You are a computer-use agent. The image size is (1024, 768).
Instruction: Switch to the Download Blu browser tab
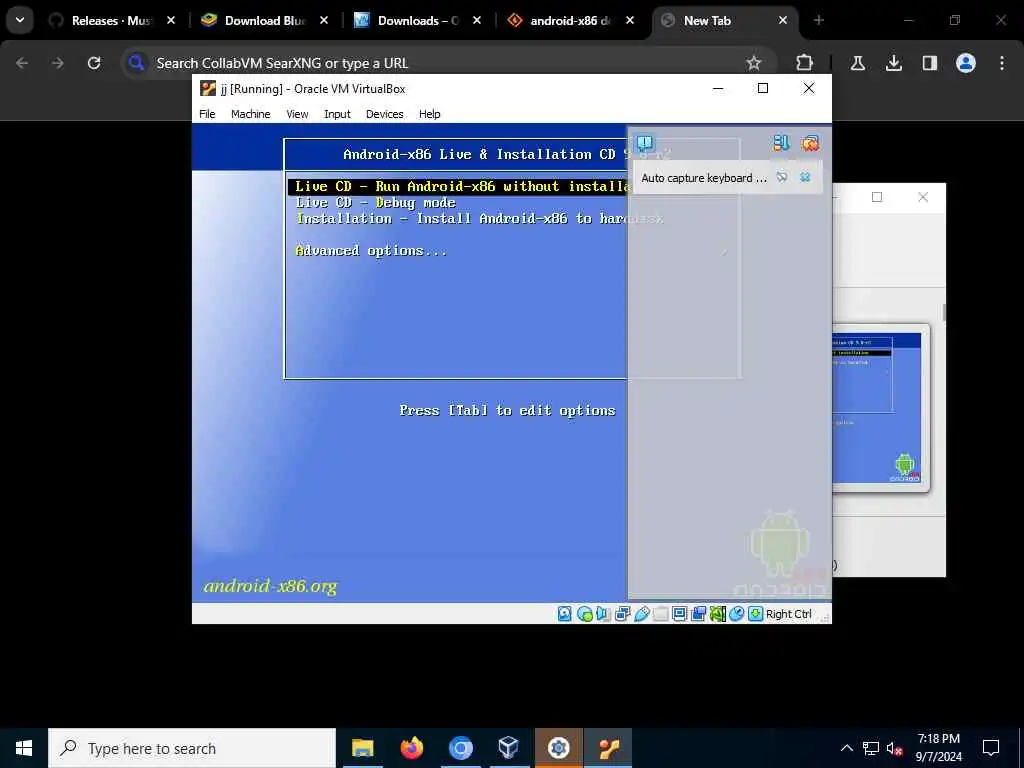[264, 20]
